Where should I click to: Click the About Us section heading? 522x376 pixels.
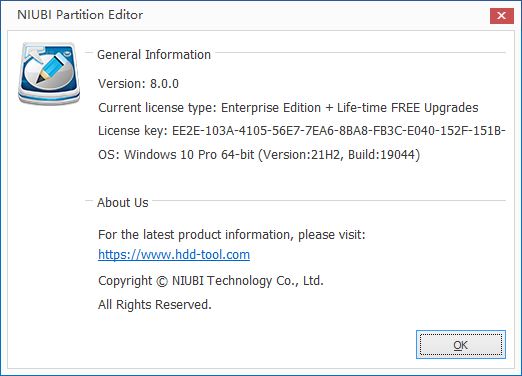pos(123,203)
